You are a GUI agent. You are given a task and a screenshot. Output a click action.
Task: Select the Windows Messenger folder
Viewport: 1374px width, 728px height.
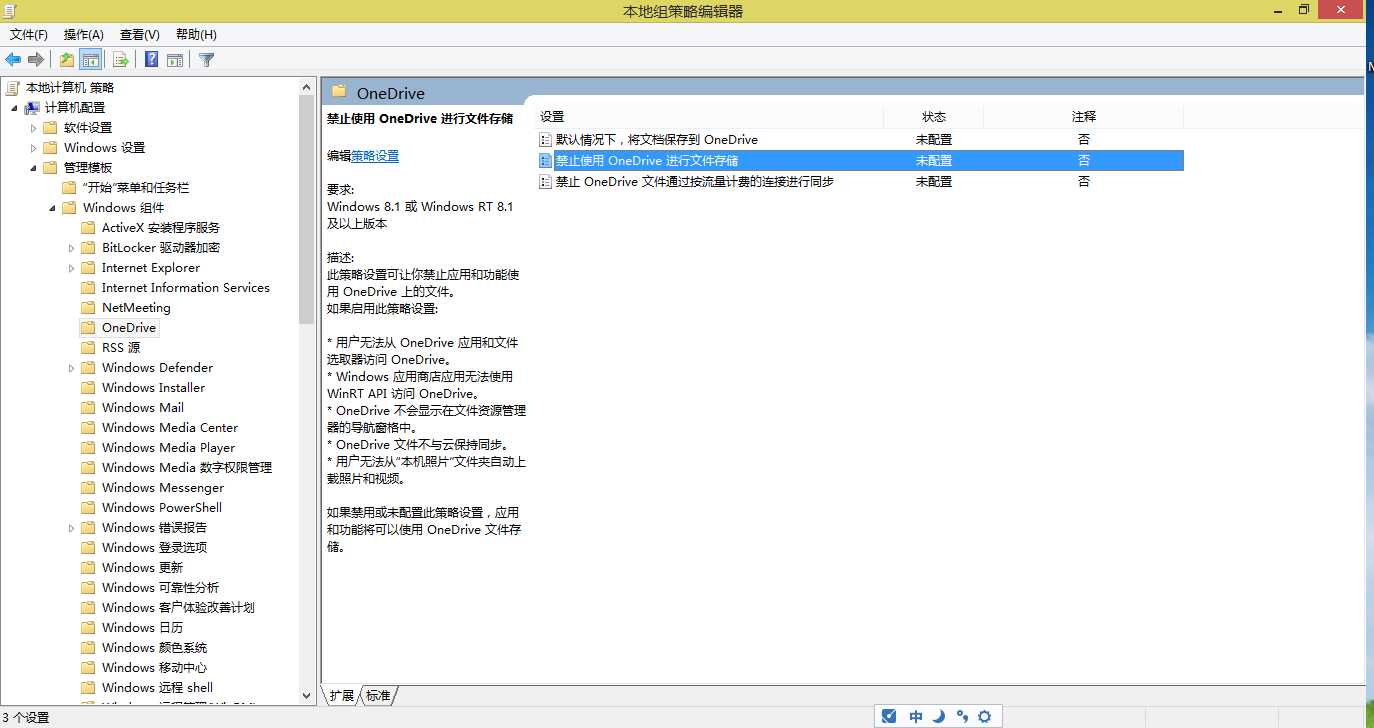163,488
